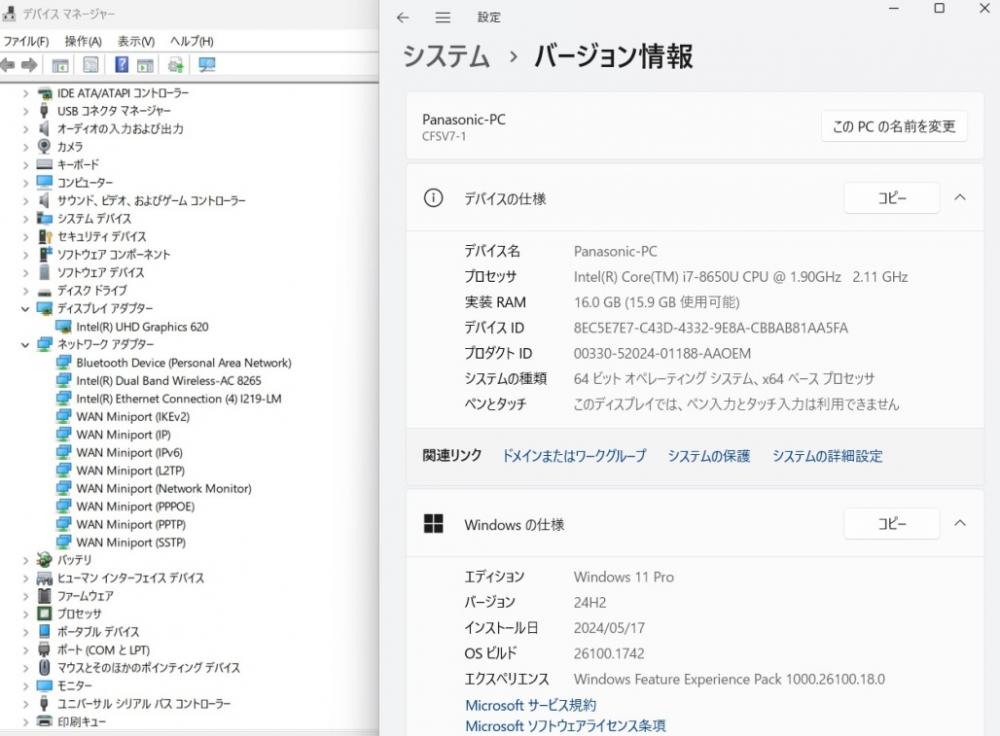Select マウスとそのほかのポインティング デバイス item
Image resolution: width=1000 pixels, height=736 pixels.
pyautogui.click(x=149, y=668)
